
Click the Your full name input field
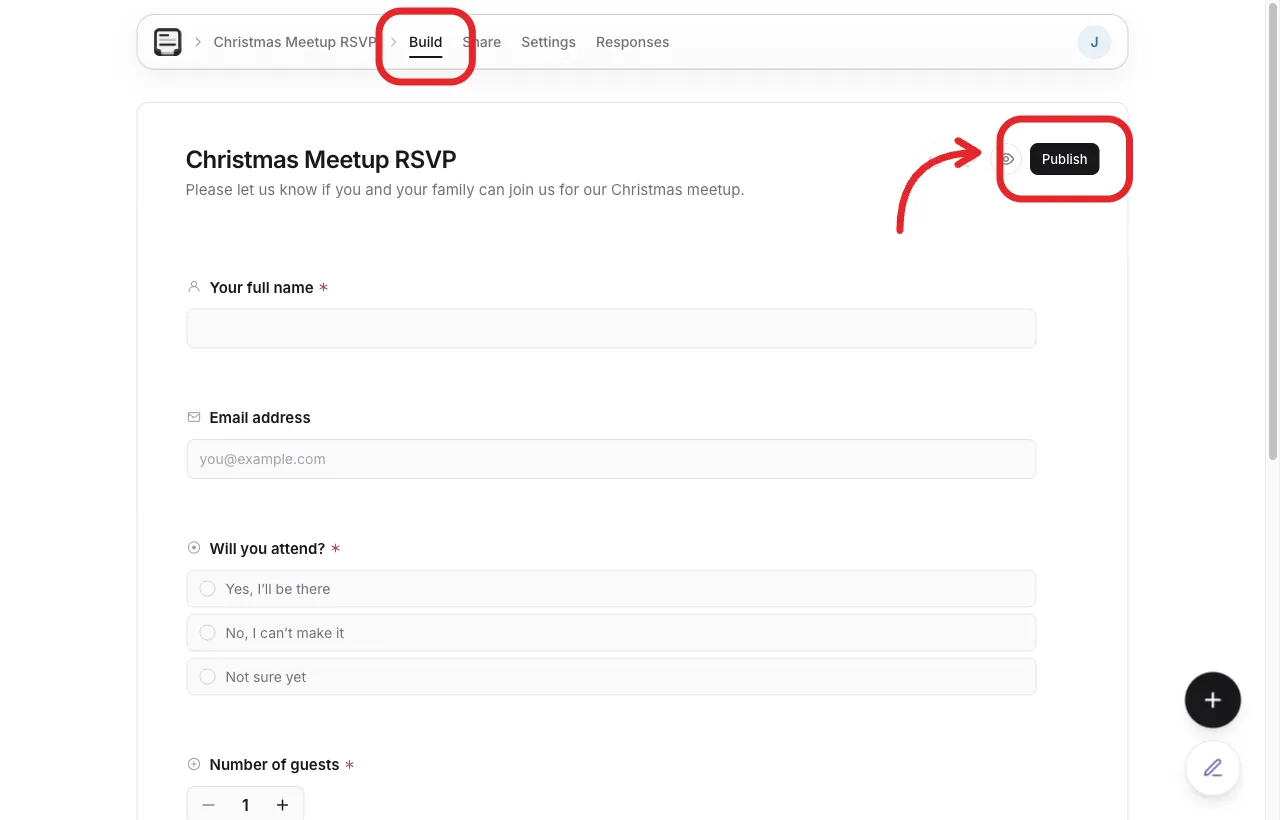point(611,328)
